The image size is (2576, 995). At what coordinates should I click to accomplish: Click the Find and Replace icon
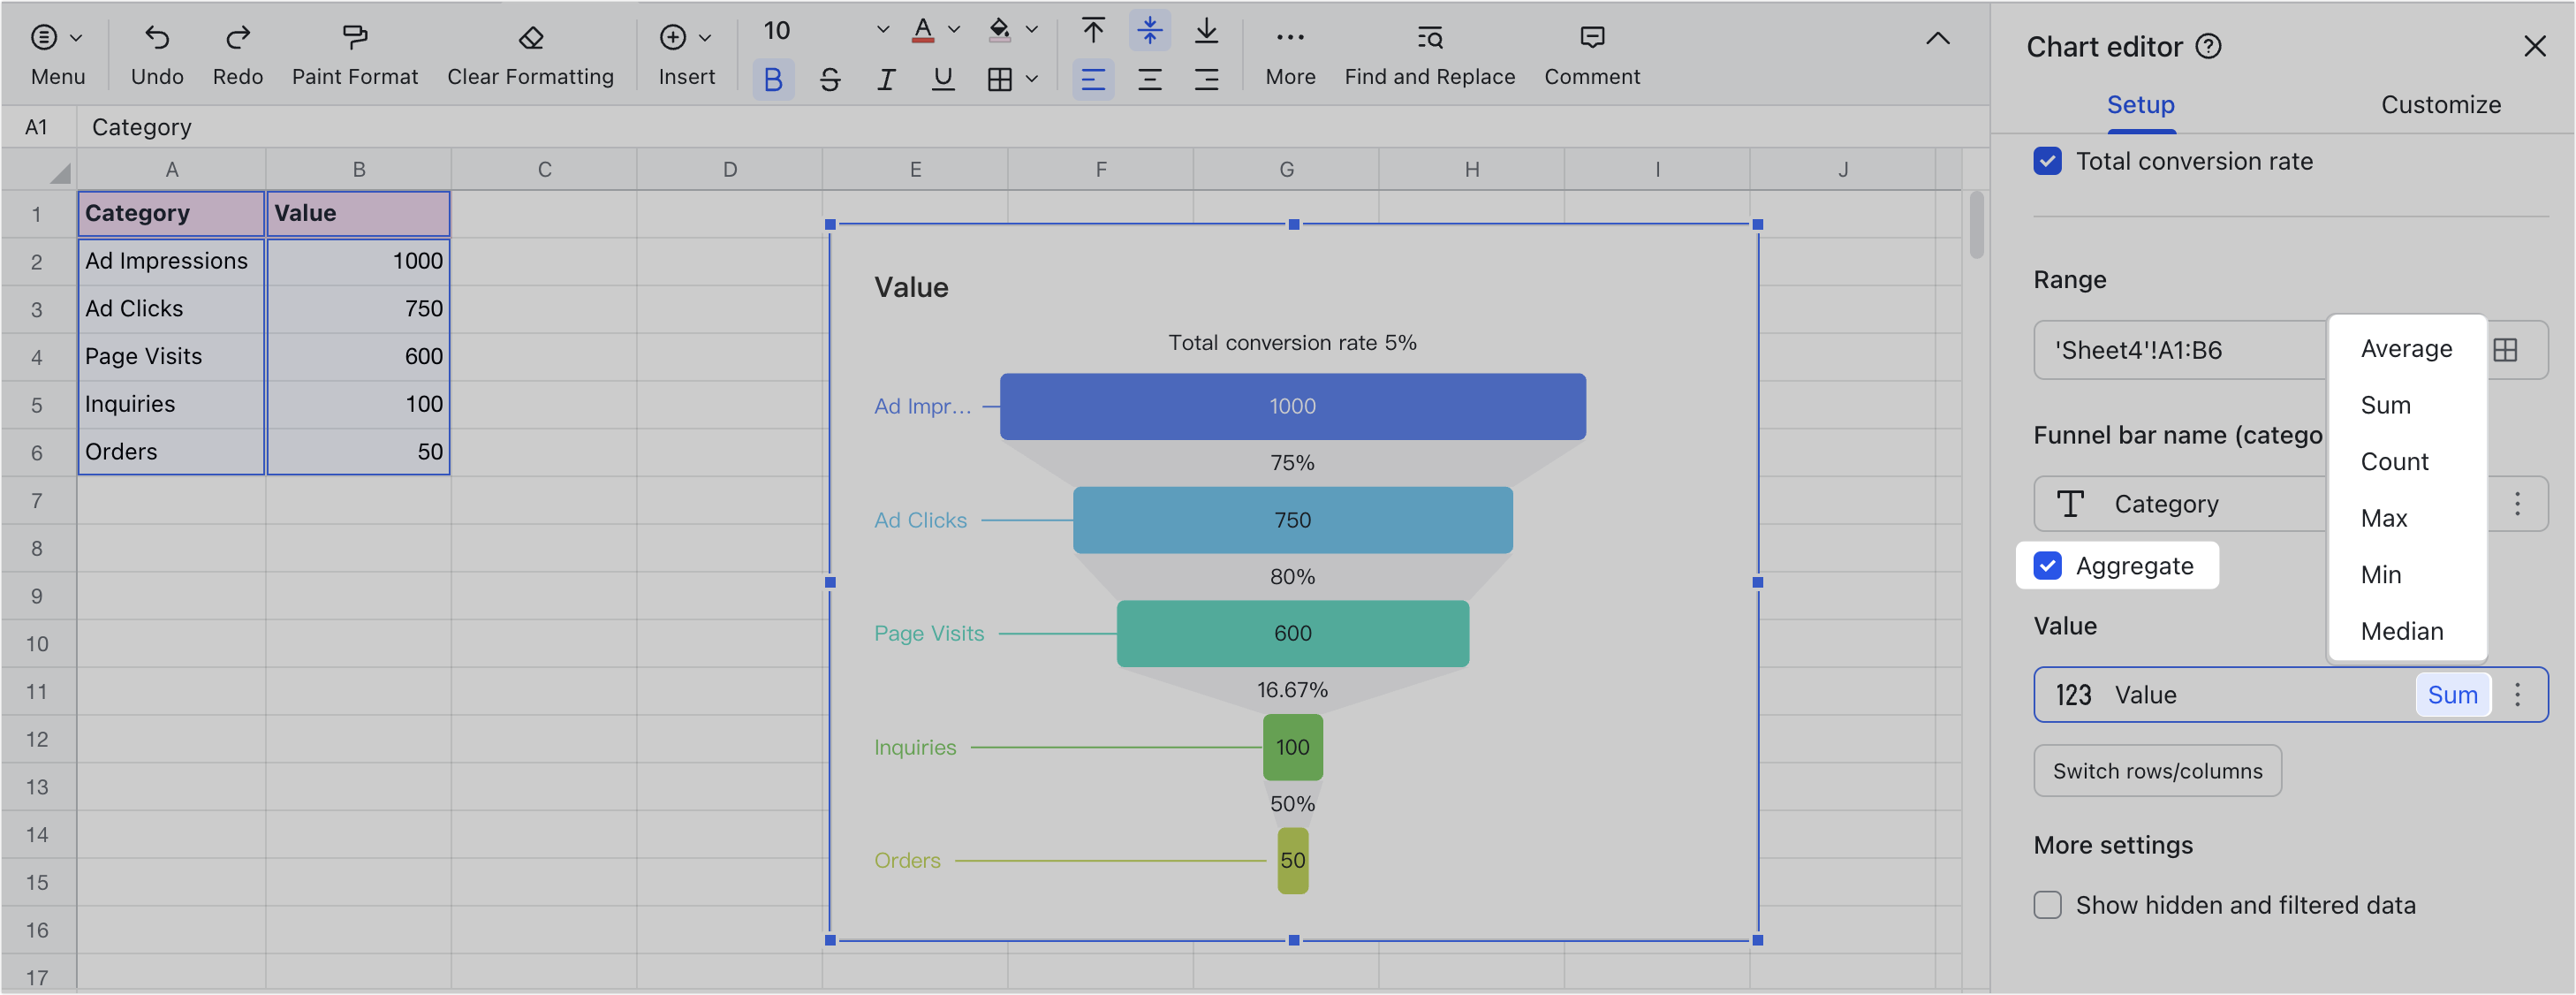click(1429, 37)
